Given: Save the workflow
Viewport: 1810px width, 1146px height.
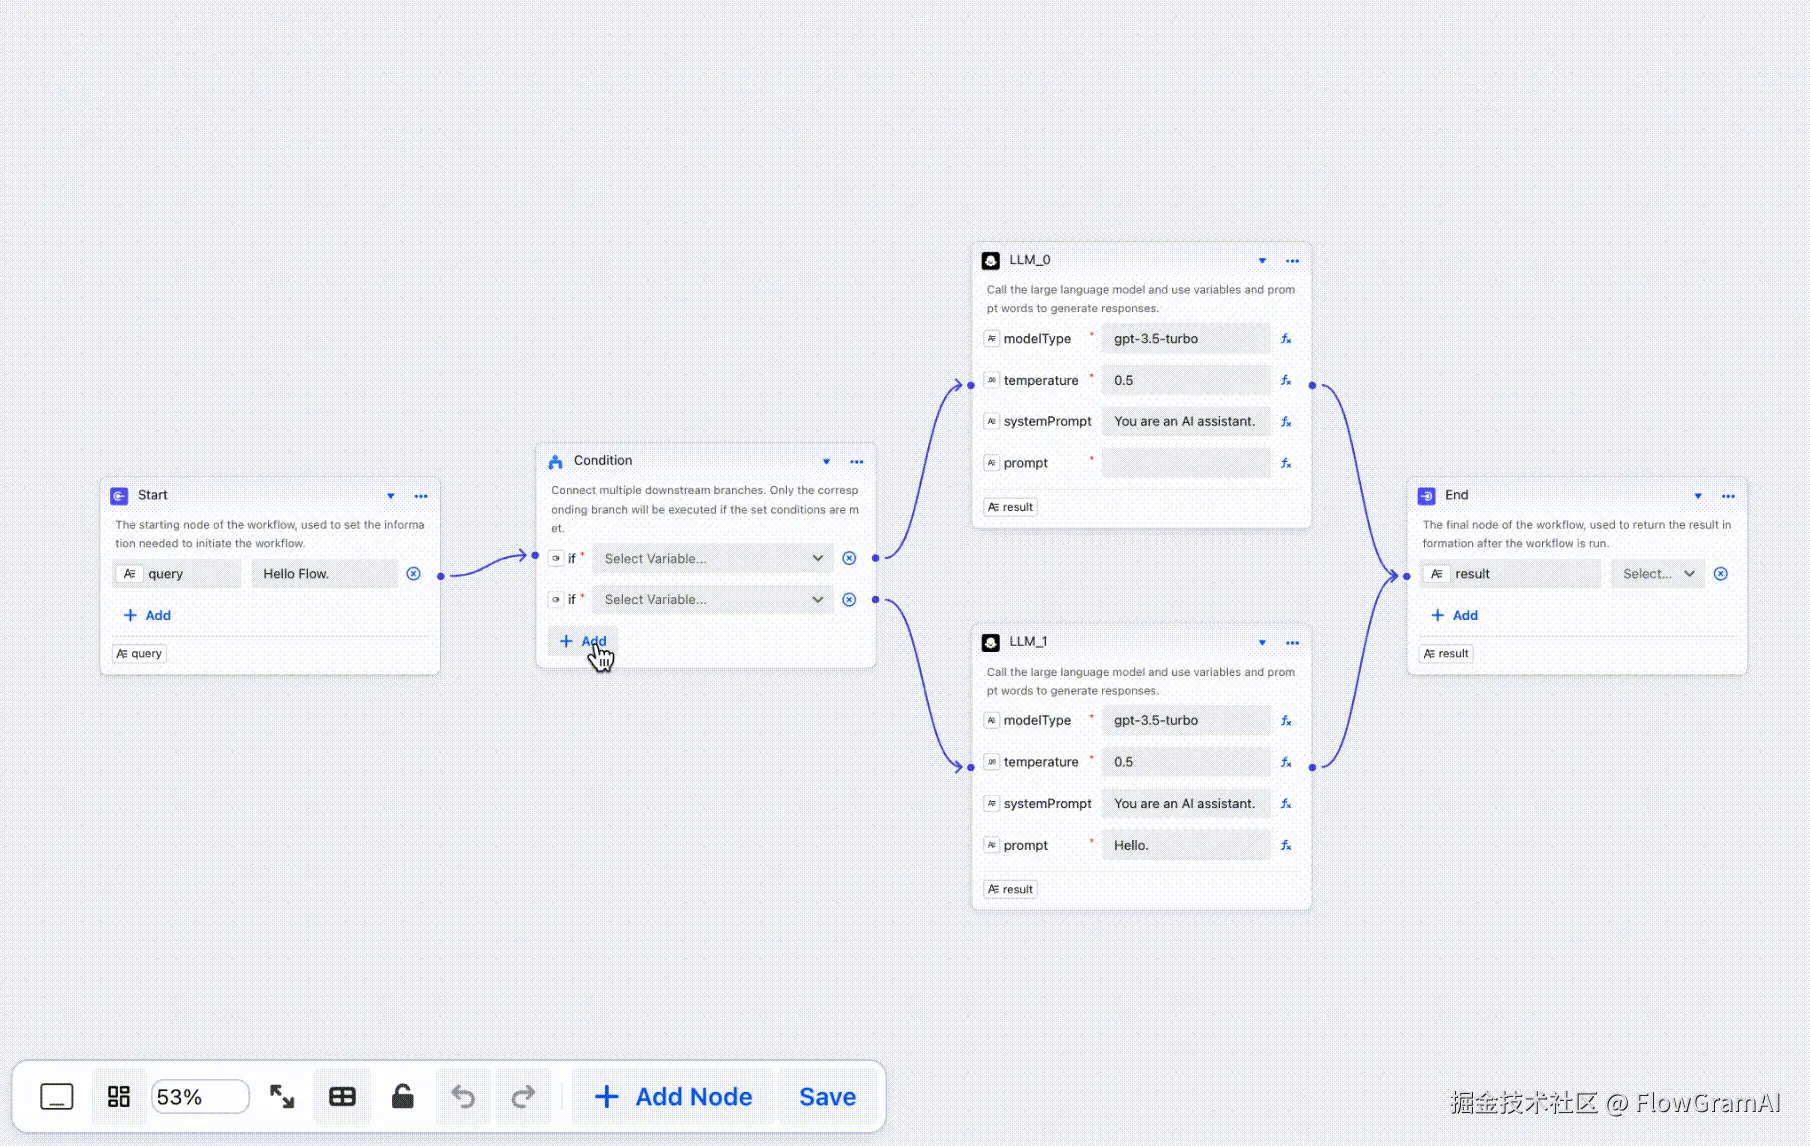Looking at the screenshot, I should pyautogui.click(x=827, y=1096).
